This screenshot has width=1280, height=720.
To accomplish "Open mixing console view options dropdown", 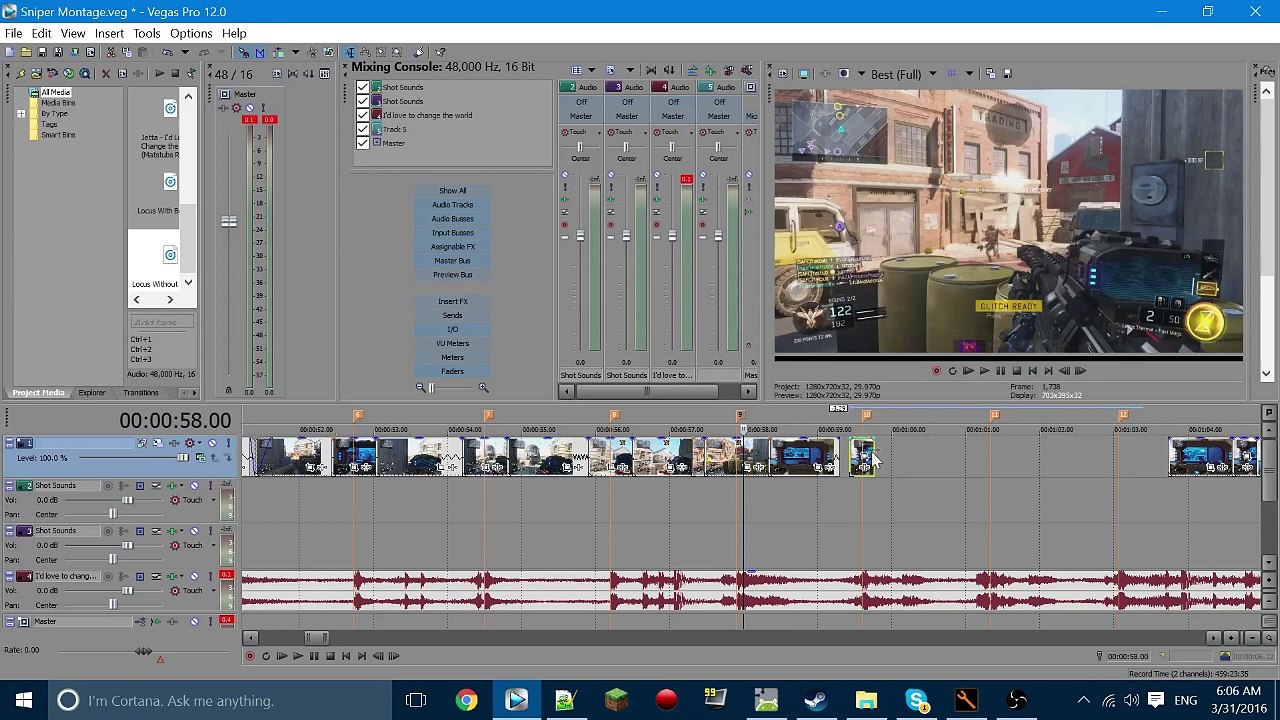I will (590, 70).
